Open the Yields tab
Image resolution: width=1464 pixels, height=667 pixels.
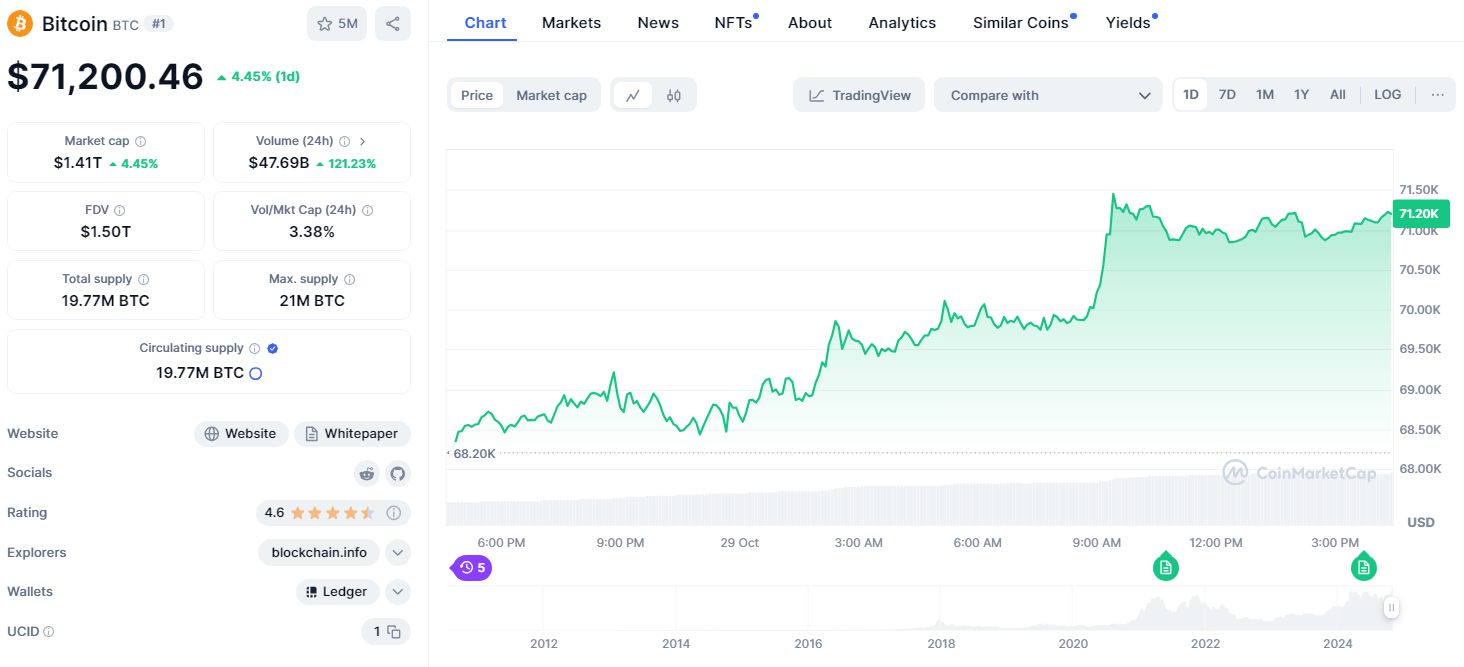click(1129, 22)
